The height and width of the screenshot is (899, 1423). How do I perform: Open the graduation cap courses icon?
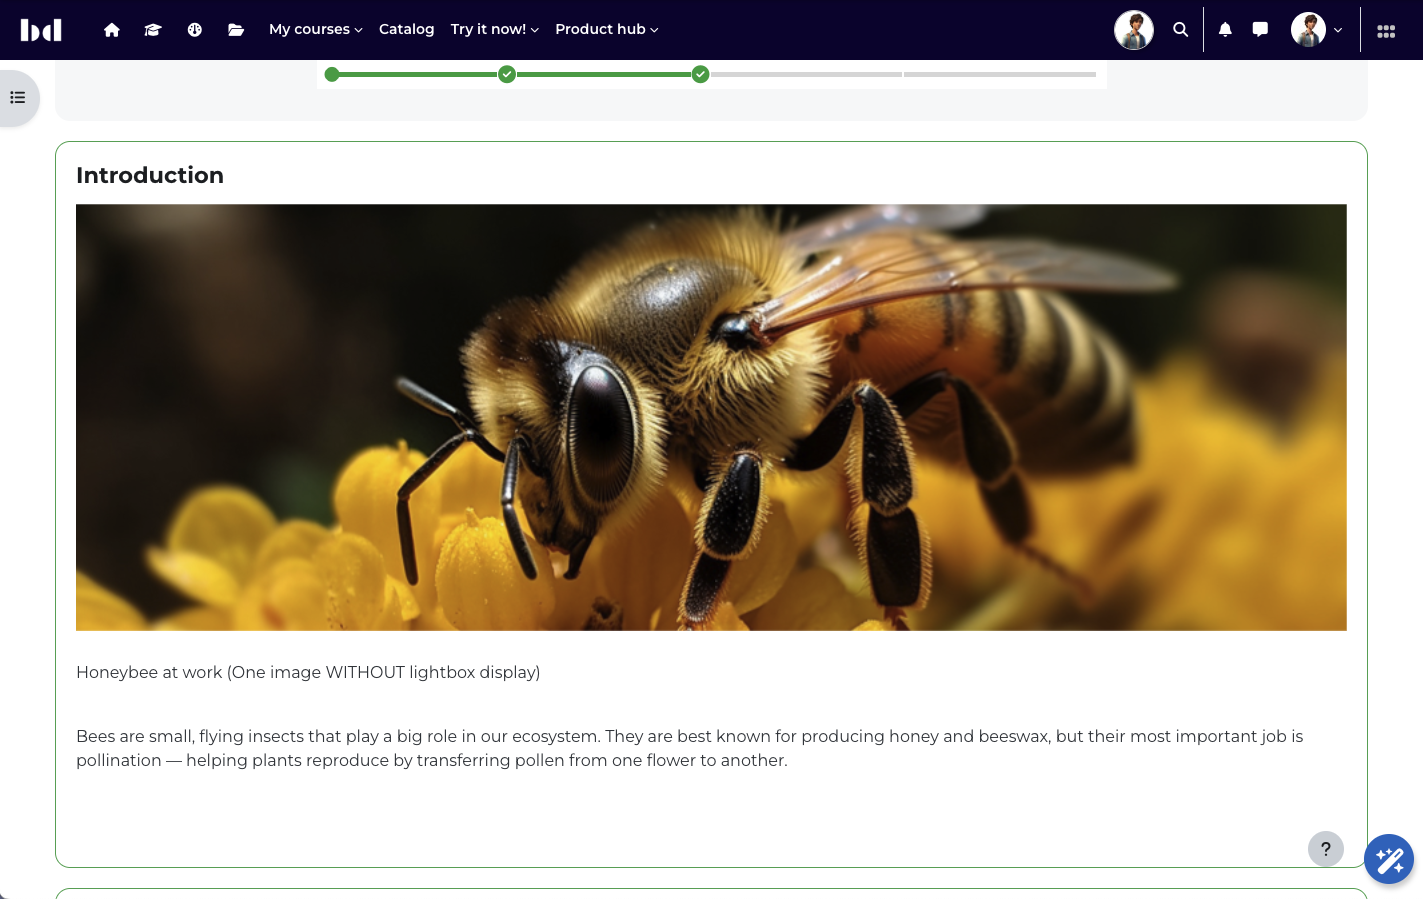coord(153,30)
